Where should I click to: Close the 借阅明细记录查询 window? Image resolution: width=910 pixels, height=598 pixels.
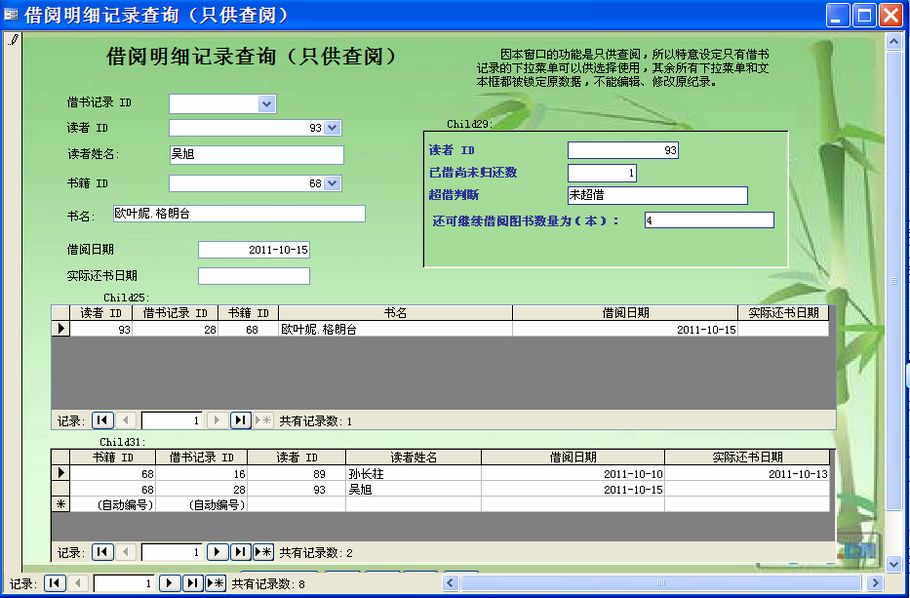pyautogui.click(x=891, y=15)
